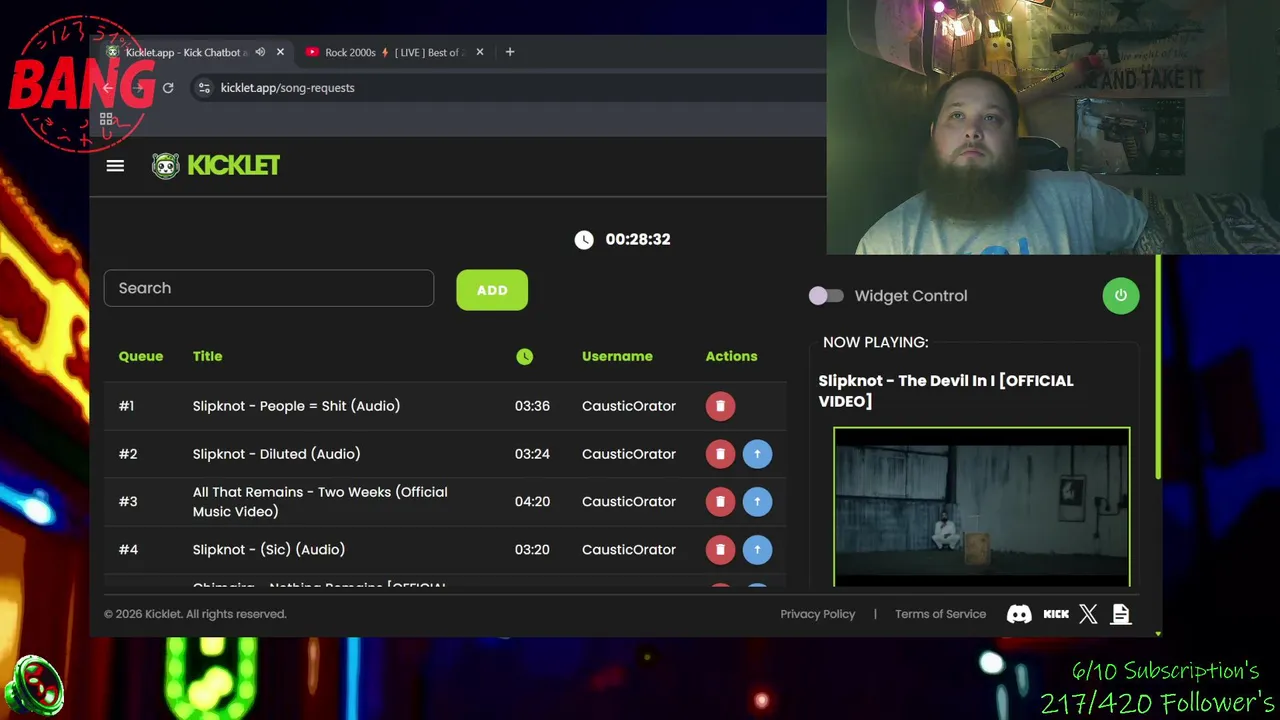
Task: Click the 03:20 duration value
Action: (532, 550)
